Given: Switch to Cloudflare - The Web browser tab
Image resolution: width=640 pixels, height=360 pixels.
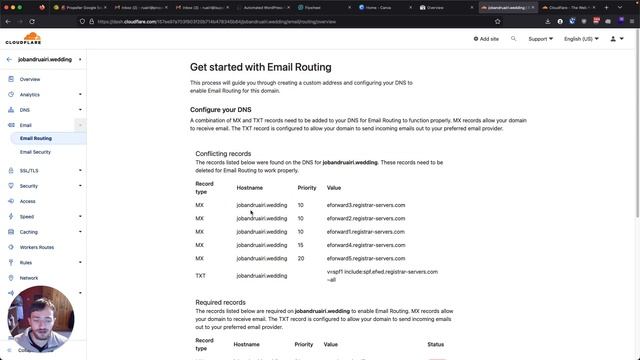Looking at the screenshot, I should 568,7.
